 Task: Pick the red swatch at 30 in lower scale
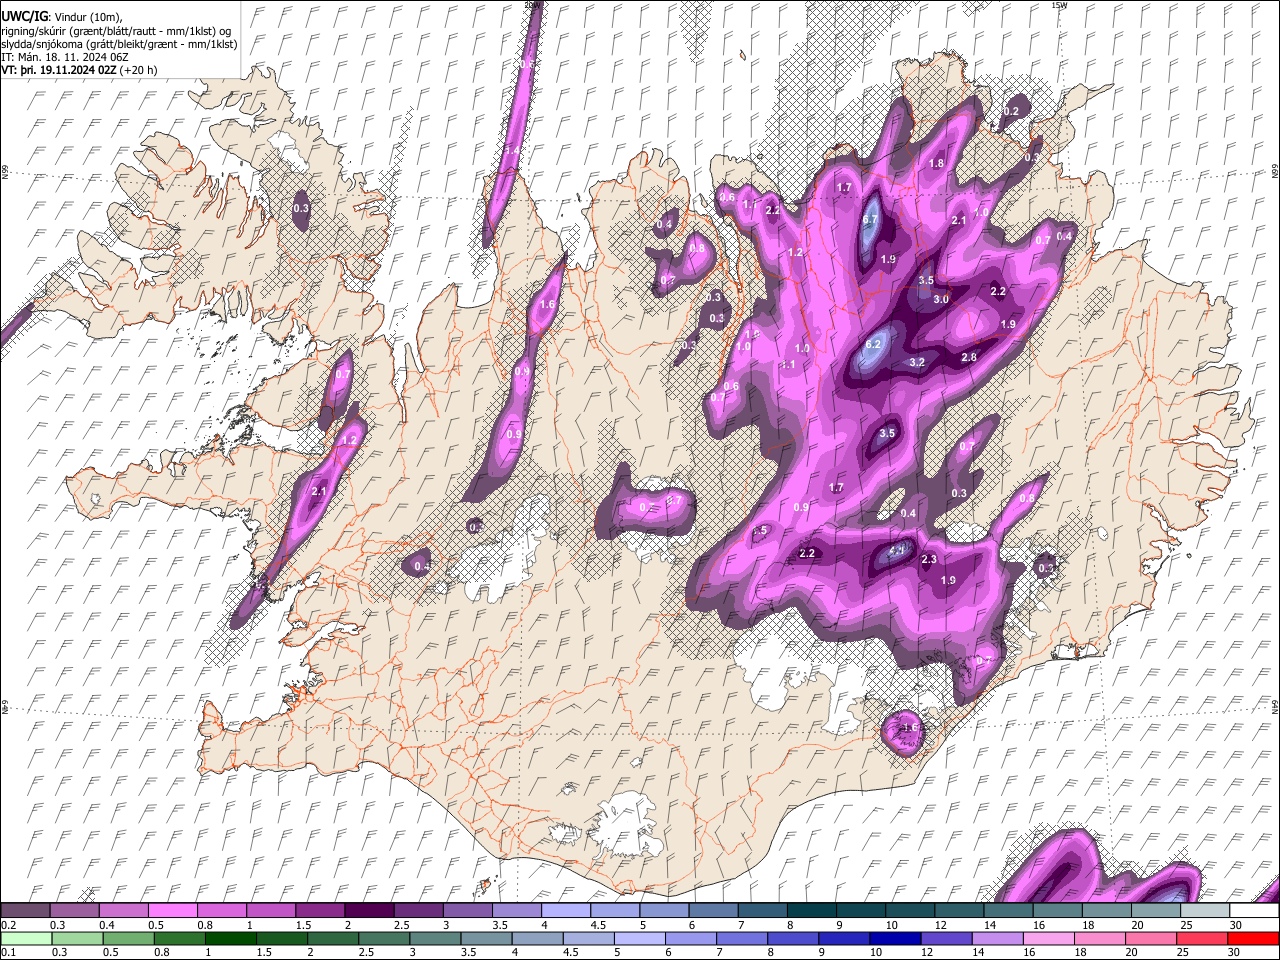1253,938
